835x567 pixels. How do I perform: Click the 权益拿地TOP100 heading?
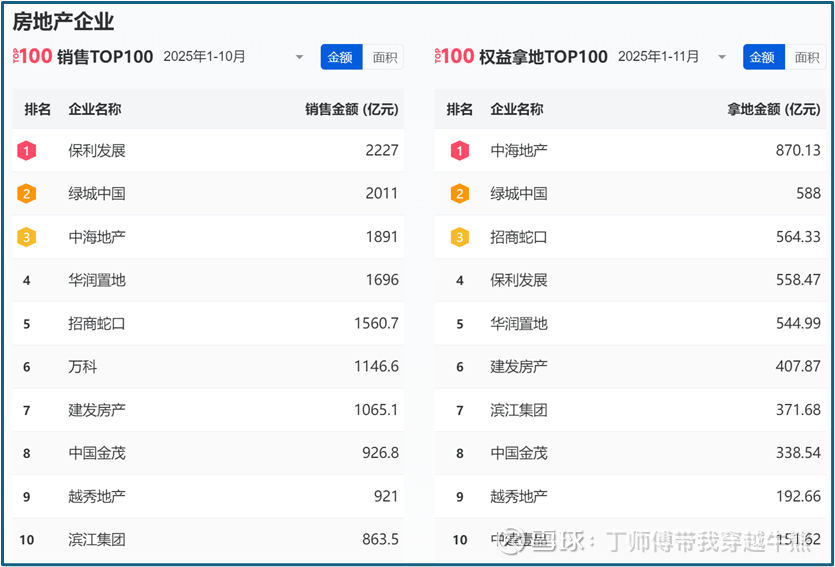point(543,56)
